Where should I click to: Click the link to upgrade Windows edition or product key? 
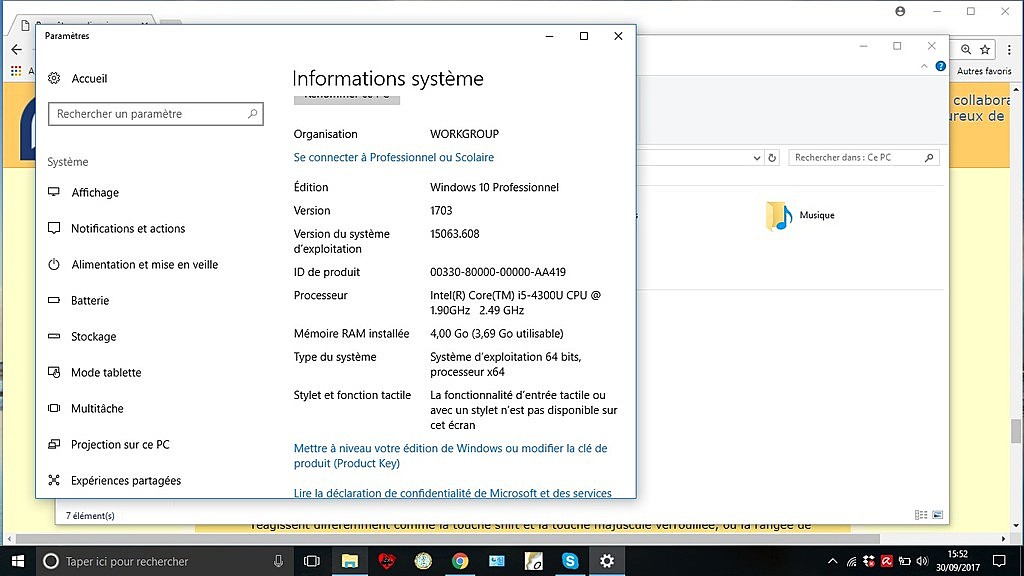click(x=451, y=456)
